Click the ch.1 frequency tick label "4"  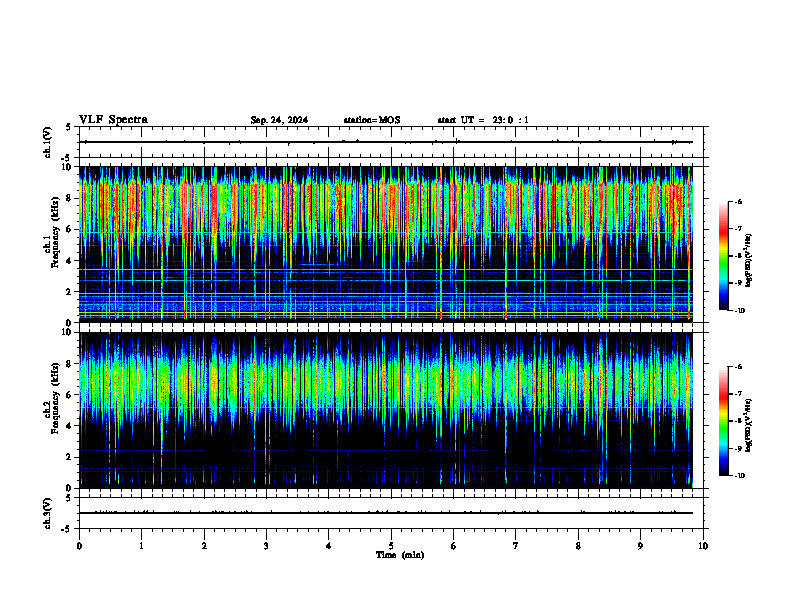click(71, 260)
